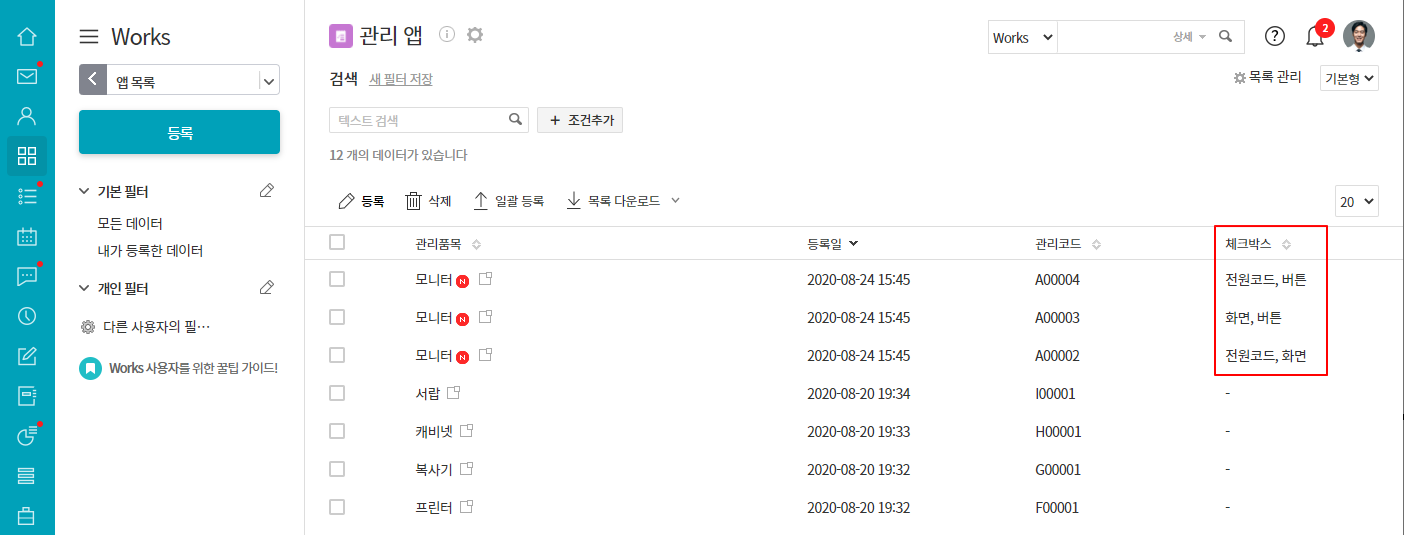This screenshot has height=535, width=1404.
Task: Select the 내가 등록한 데이터 filter
Action: coord(150,251)
